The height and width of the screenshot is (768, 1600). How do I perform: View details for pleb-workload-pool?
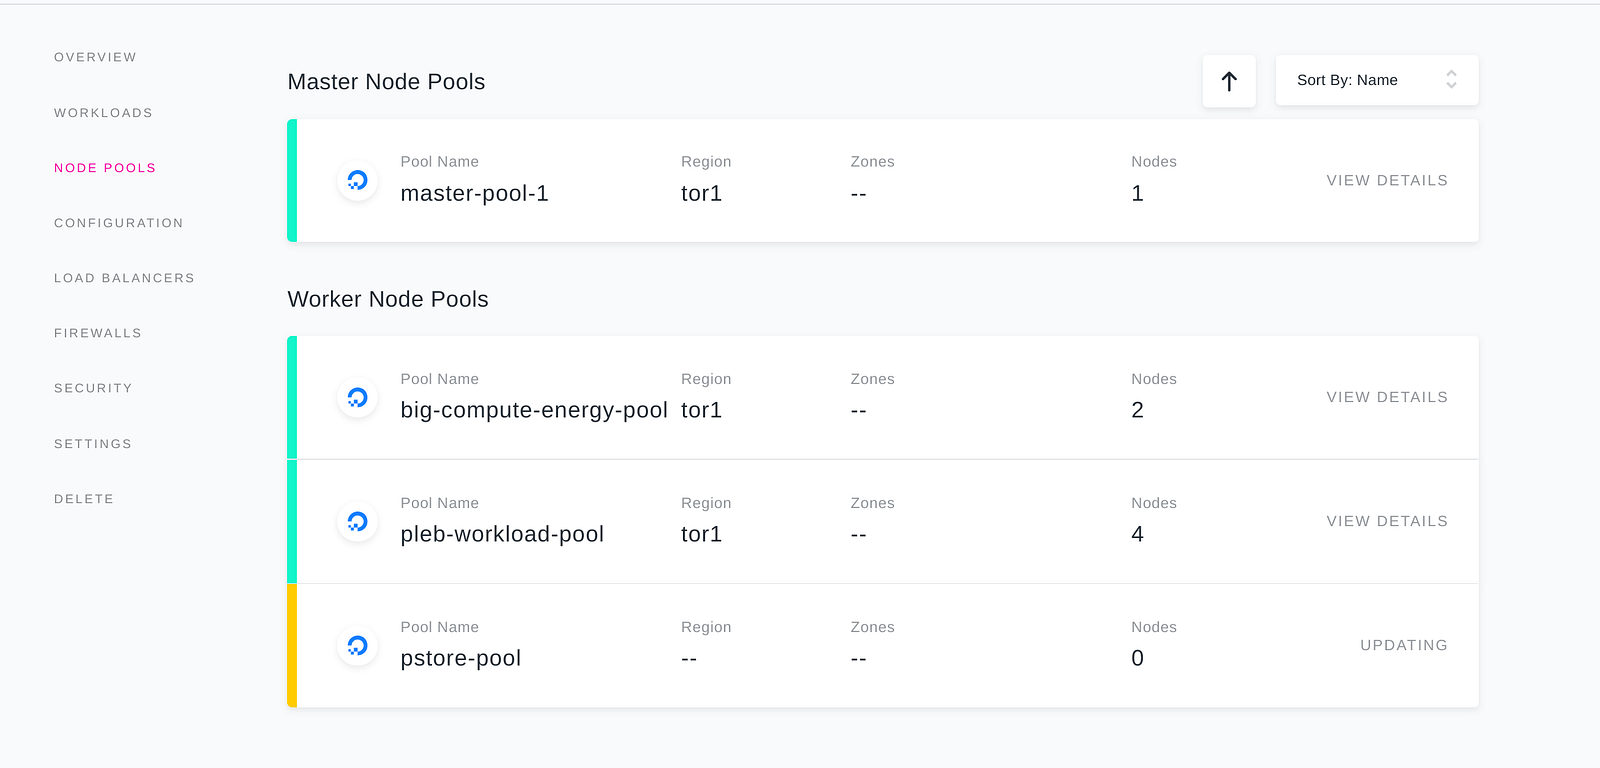tap(1386, 521)
